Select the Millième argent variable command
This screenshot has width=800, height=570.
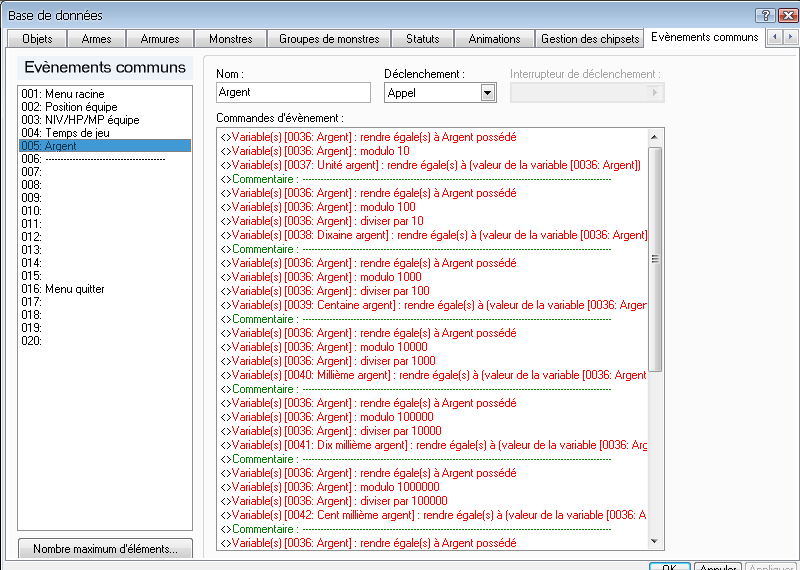[434, 375]
